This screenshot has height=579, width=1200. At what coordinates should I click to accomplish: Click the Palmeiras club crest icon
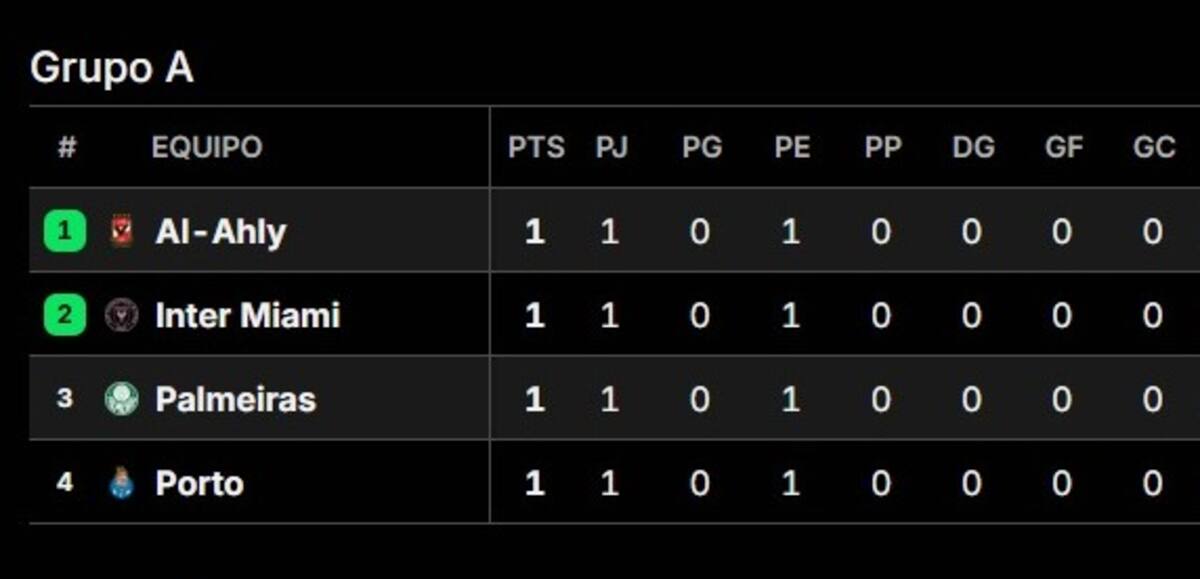122,399
